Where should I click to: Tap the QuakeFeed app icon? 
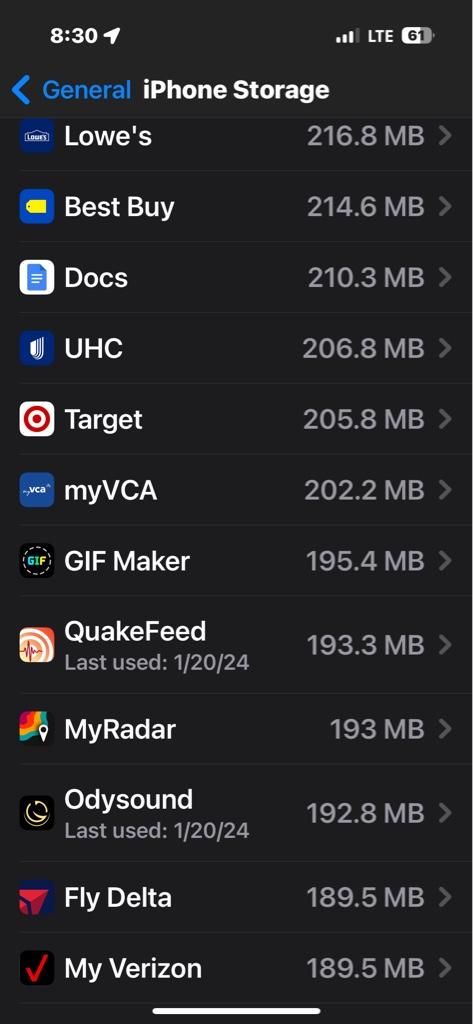point(37,645)
